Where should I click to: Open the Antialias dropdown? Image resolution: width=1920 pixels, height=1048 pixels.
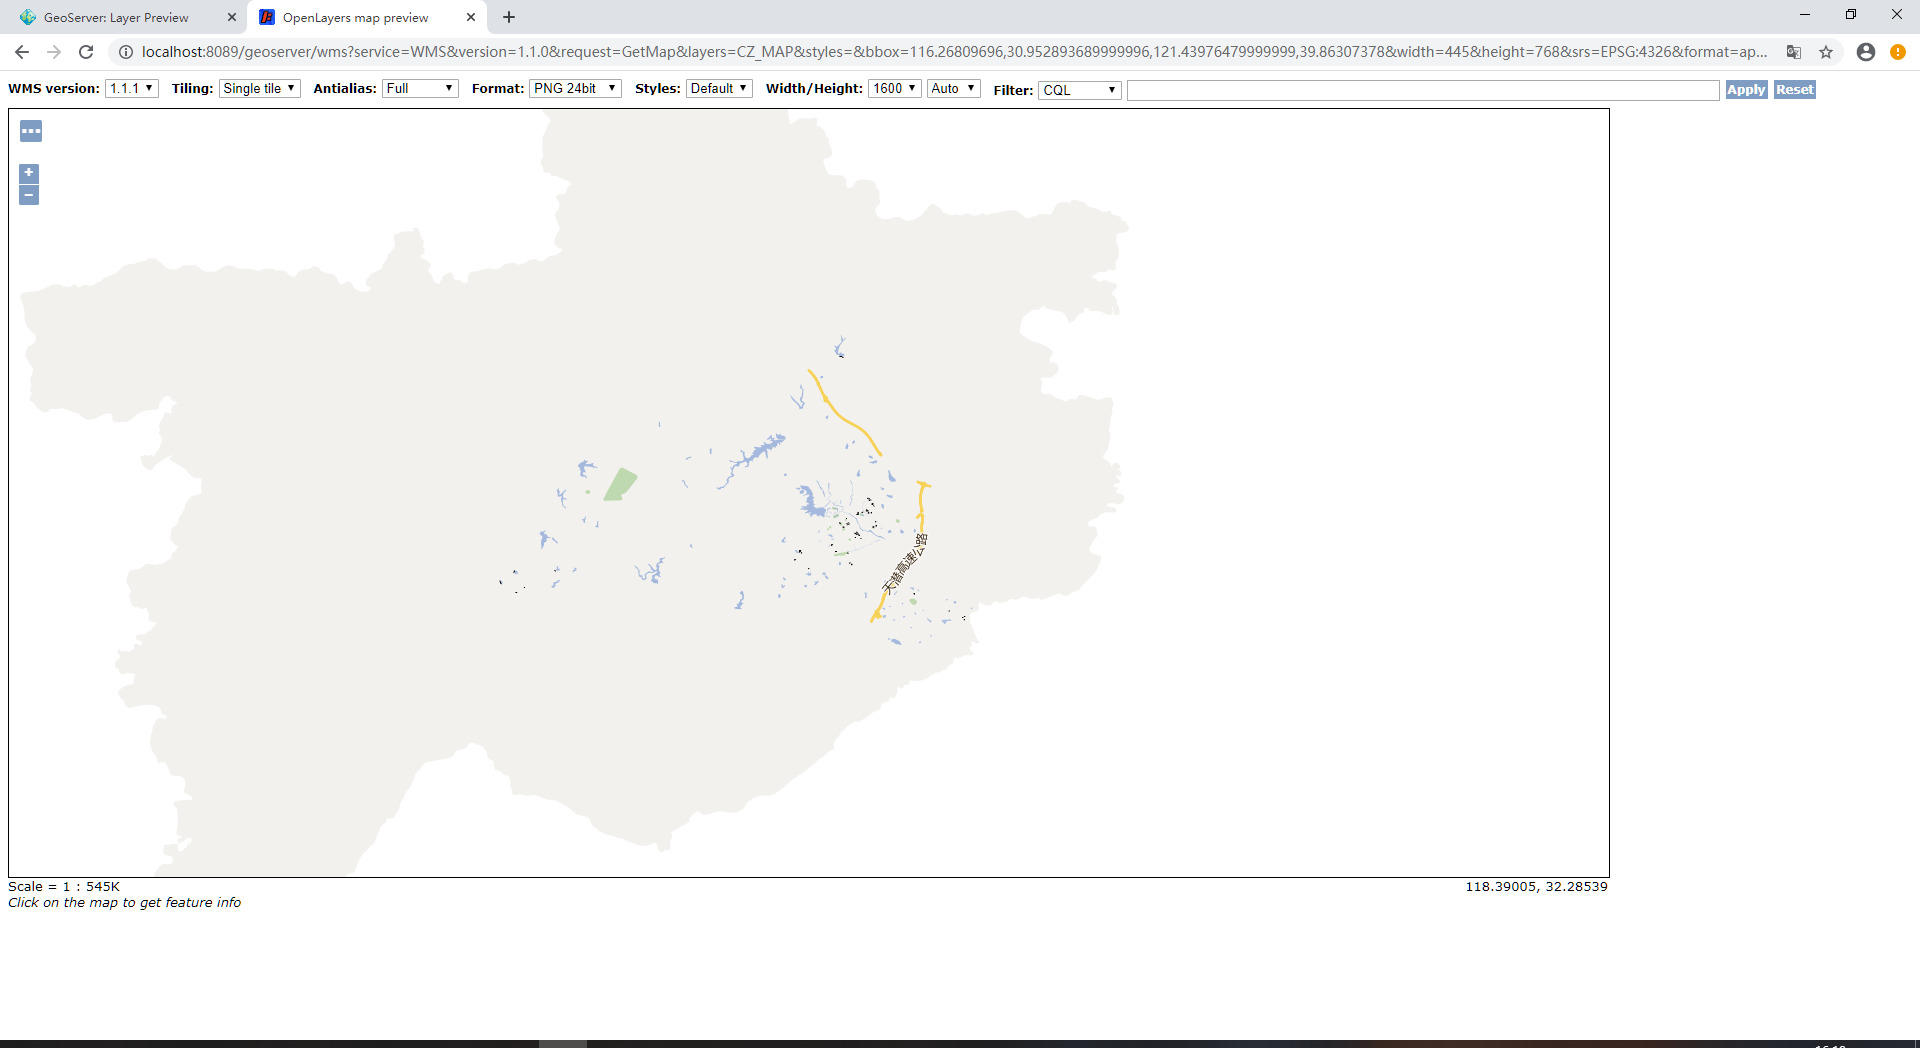(419, 88)
